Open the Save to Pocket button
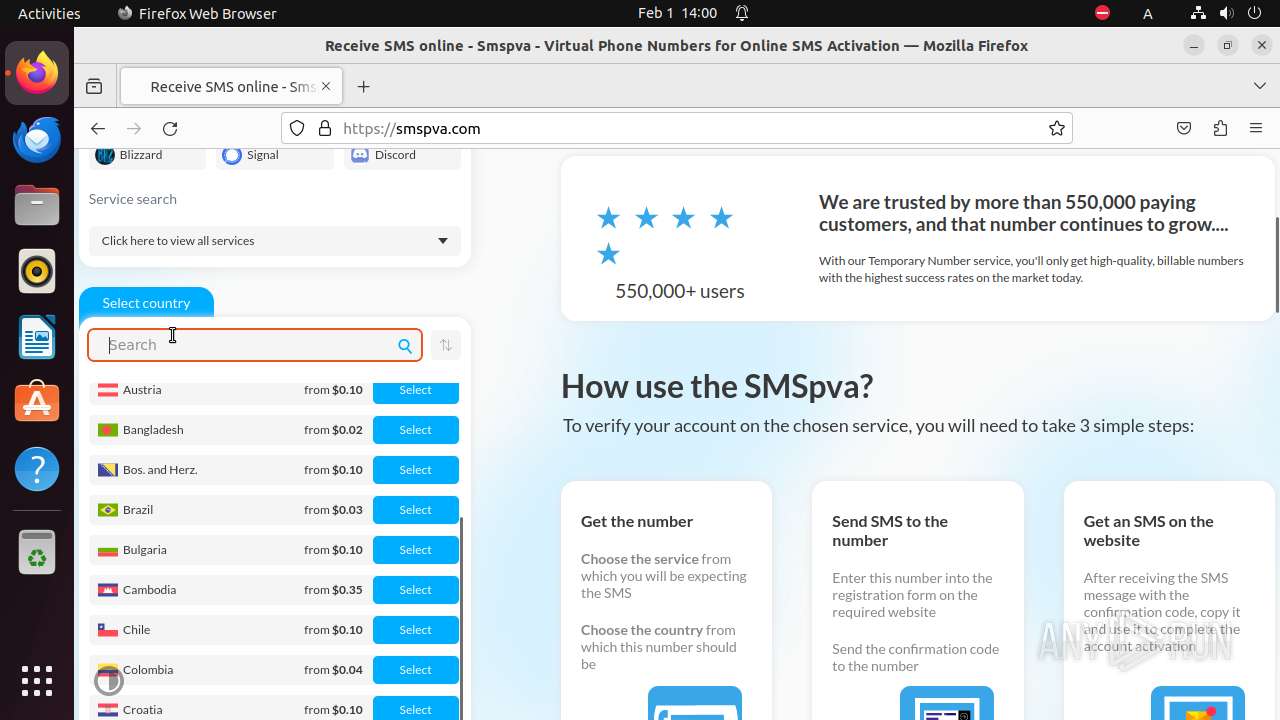The width and height of the screenshot is (1280, 720). pyautogui.click(x=1184, y=128)
